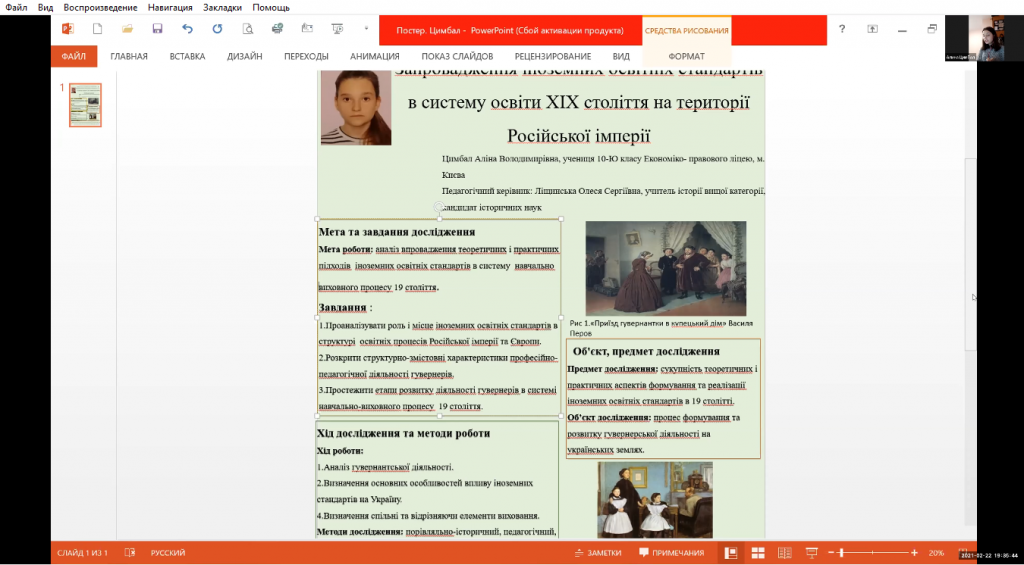The width and height of the screenshot is (1024, 565).
Task: Open the РЕЦЕНЗИРОВАНИЕ tab
Action: click(x=552, y=56)
